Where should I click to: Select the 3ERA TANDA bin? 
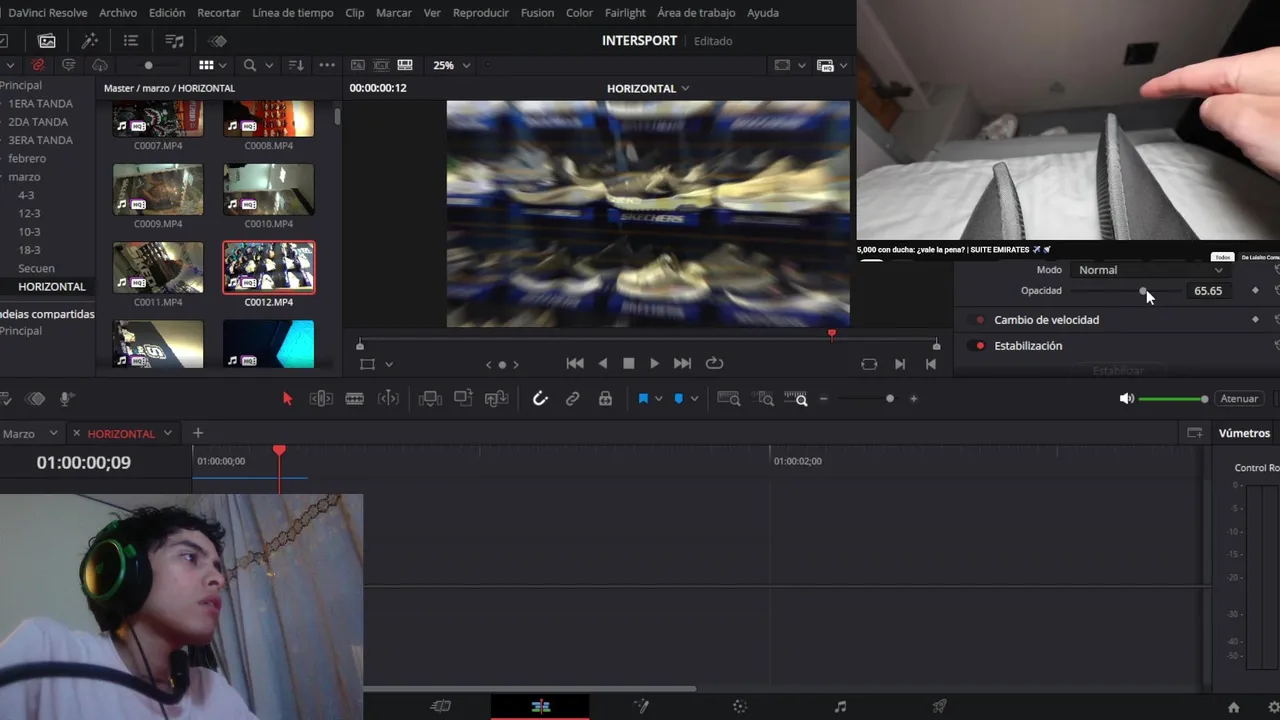40,140
